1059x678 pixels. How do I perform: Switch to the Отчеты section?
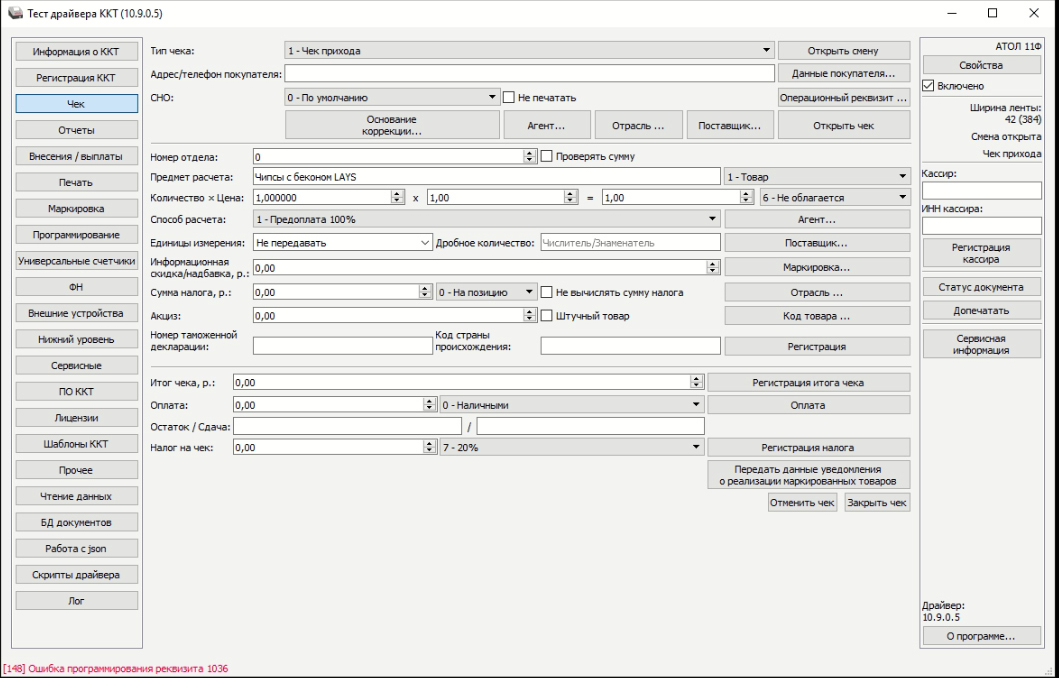pyautogui.click(x=76, y=129)
